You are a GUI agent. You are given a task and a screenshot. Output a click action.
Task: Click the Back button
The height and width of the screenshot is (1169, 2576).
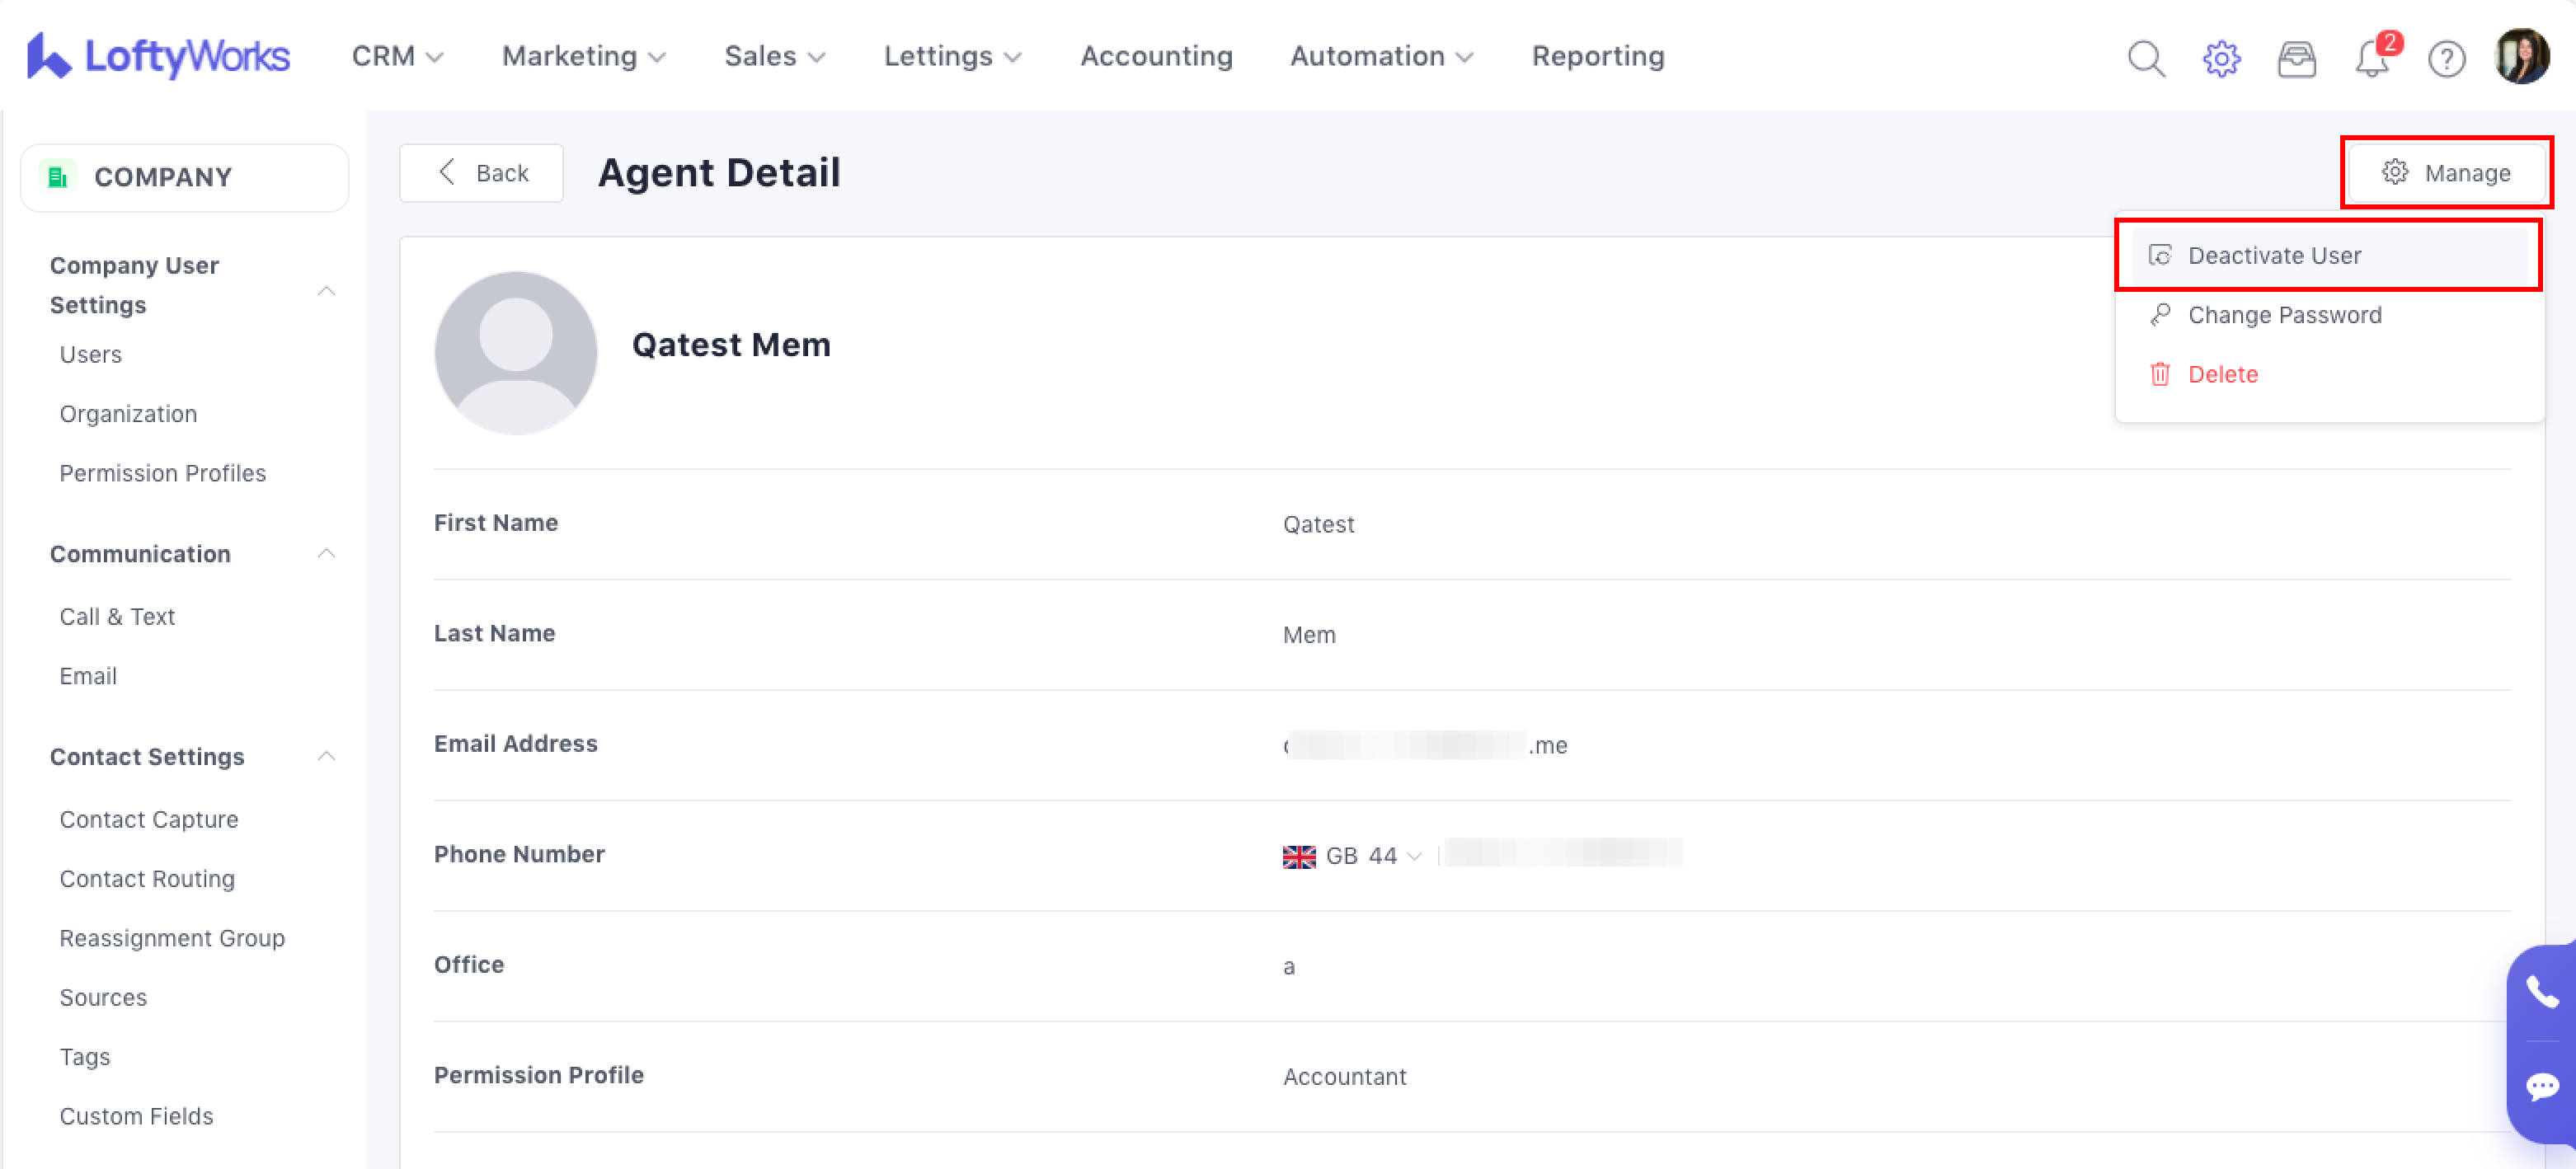pos(482,173)
